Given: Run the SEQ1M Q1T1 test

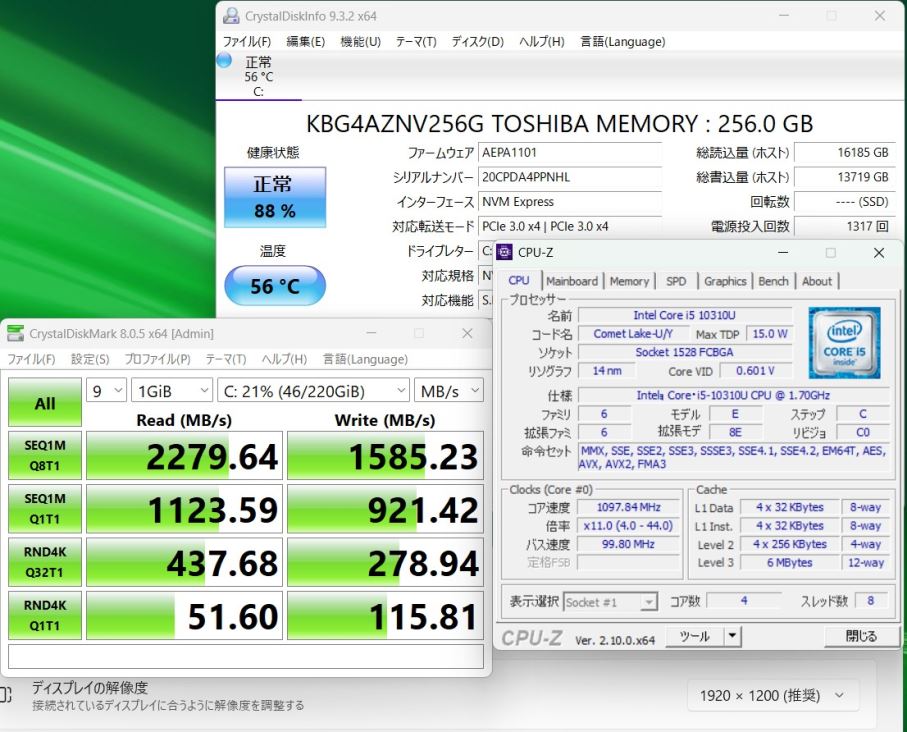Looking at the screenshot, I should [45, 509].
